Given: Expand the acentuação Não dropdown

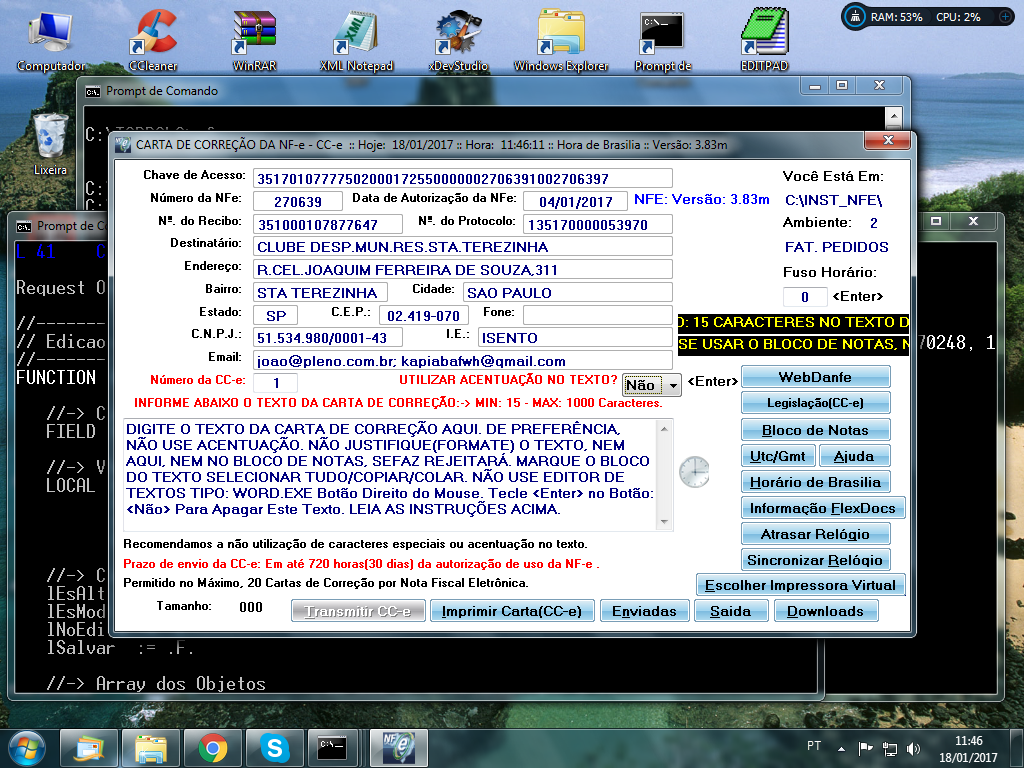Looking at the screenshot, I should 673,385.
